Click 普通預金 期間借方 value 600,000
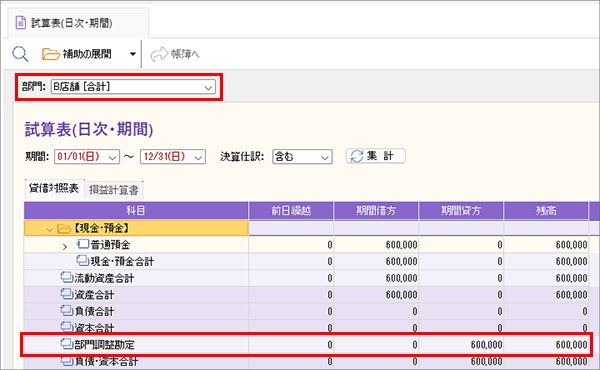The image size is (600, 370). tap(401, 245)
